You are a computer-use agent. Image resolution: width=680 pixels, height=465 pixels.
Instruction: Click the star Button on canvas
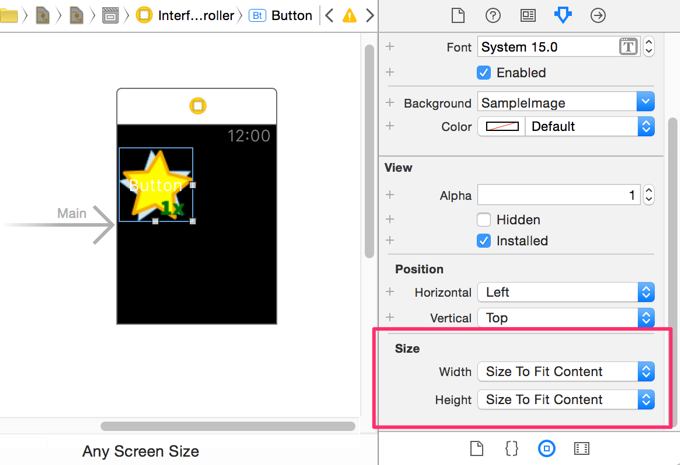pyautogui.click(x=155, y=185)
